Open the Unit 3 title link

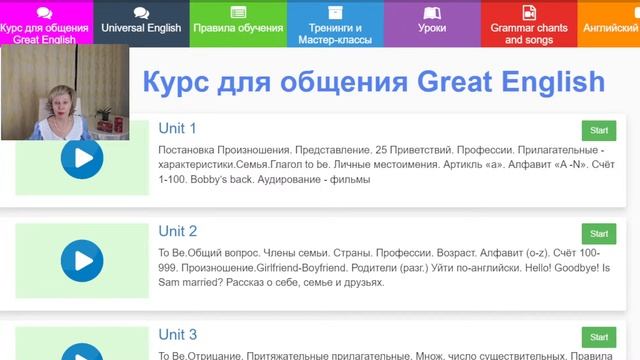[178, 335]
